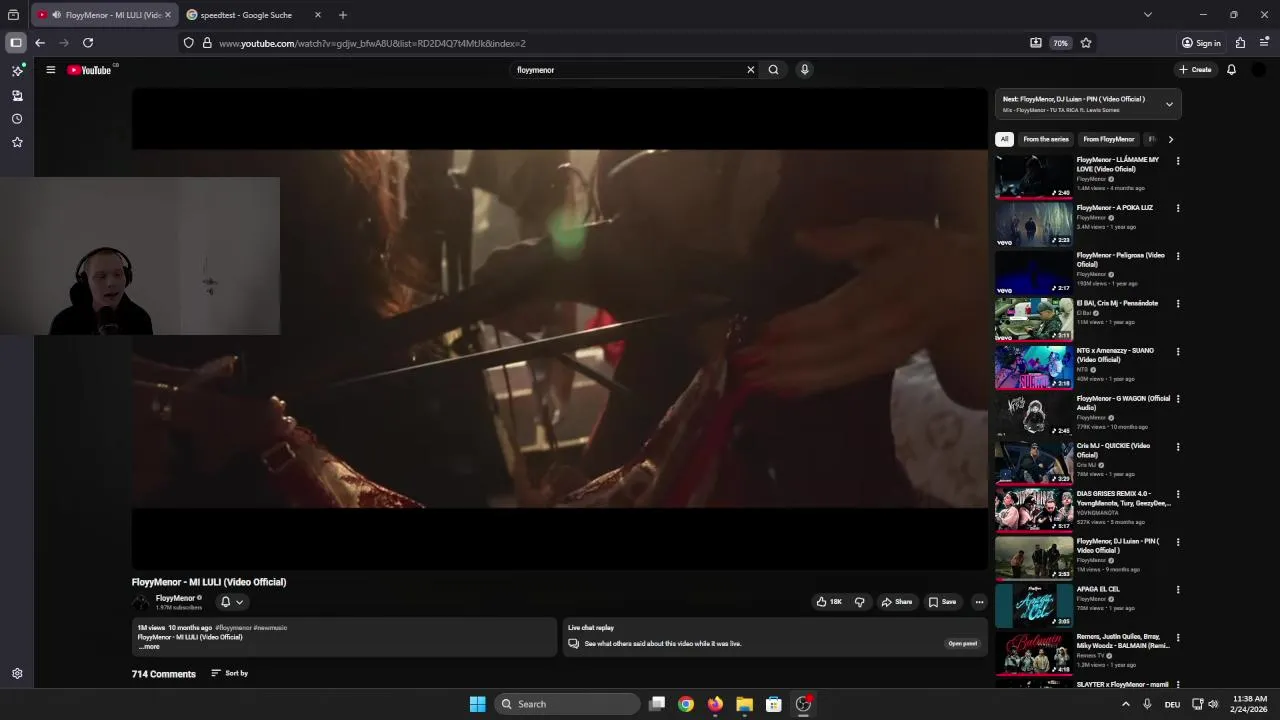Open options for LLÁMAME MY LOVE video
This screenshot has height=720, width=1280.
point(1178,161)
